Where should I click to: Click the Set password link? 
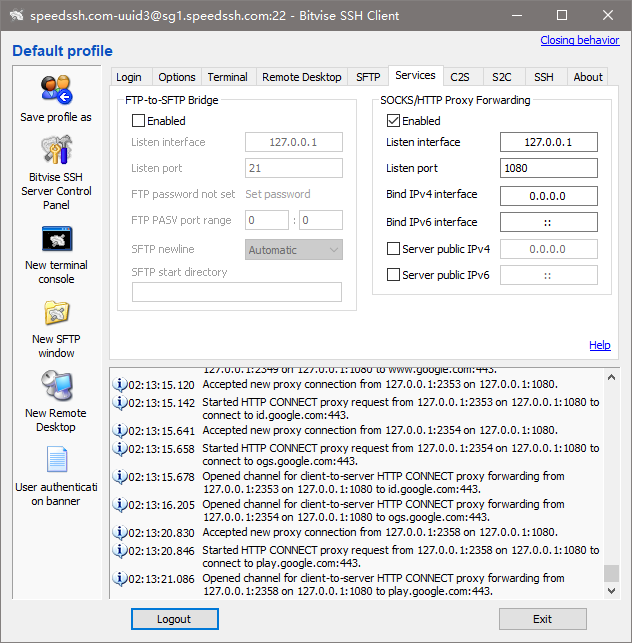point(278,194)
